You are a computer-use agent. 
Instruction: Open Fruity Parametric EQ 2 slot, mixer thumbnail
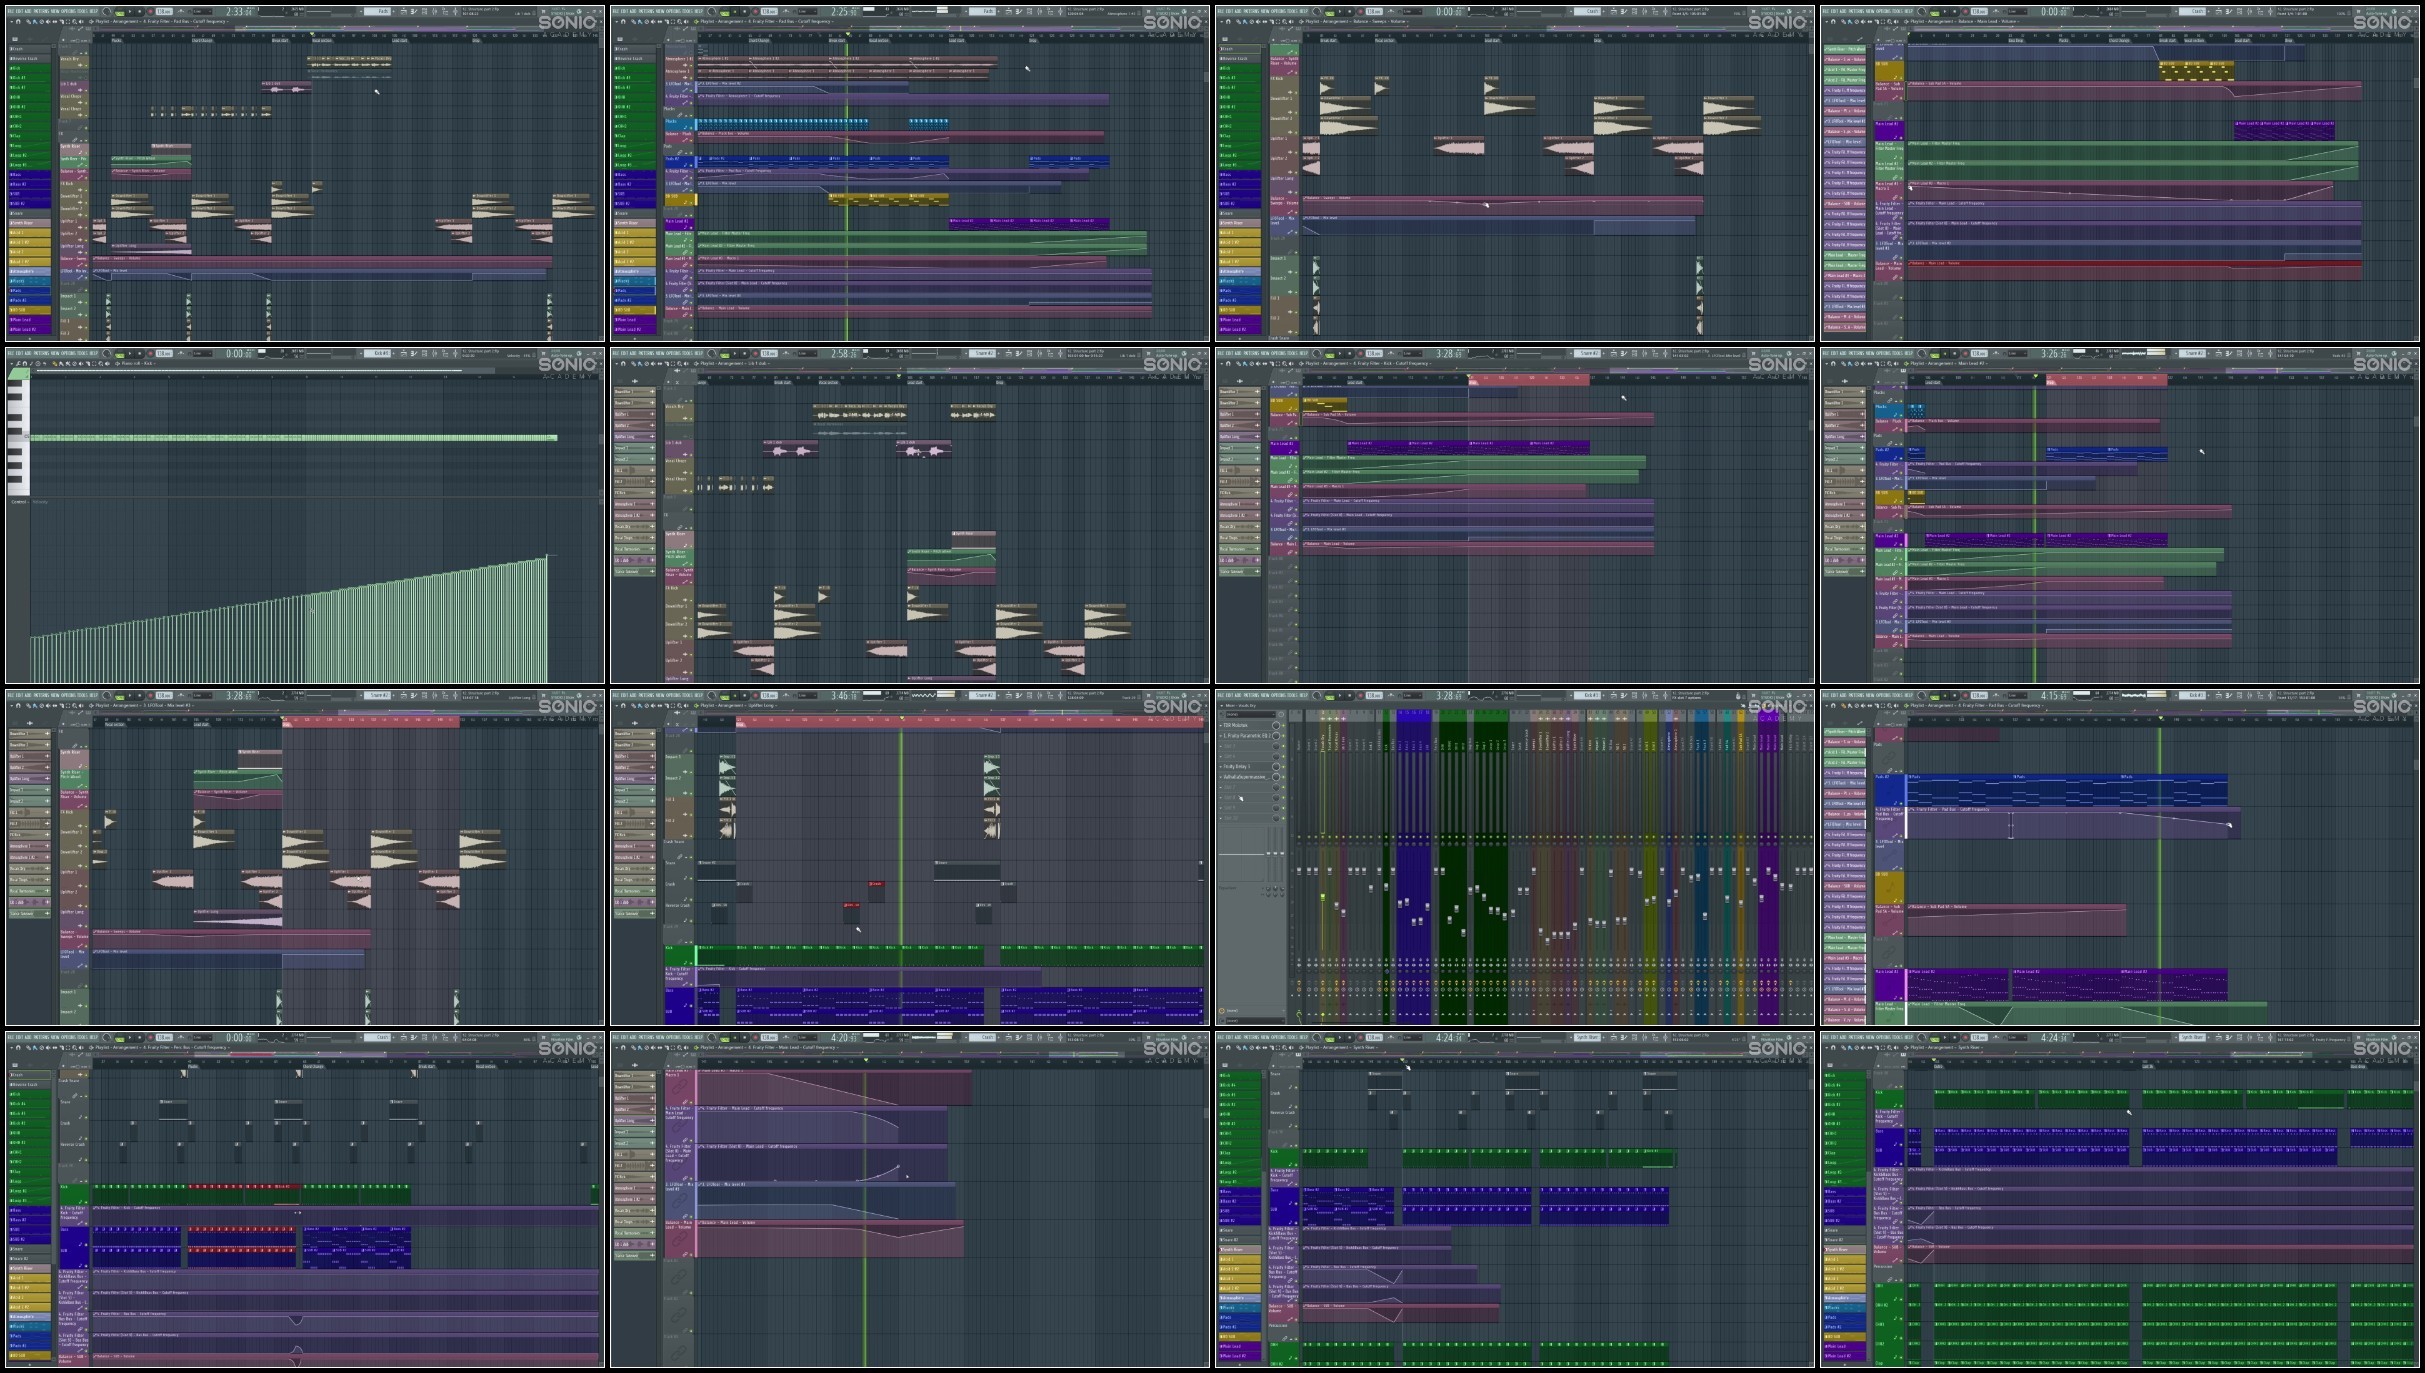coord(1245,736)
